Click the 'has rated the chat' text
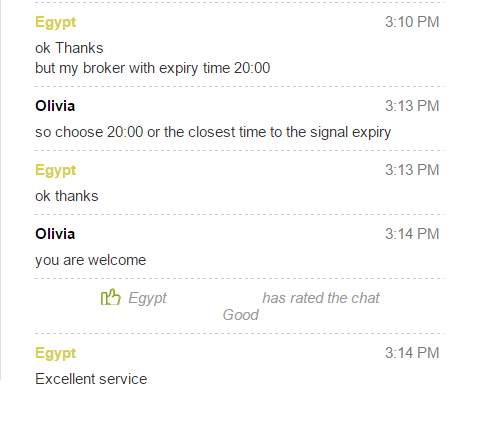 click(x=321, y=298)
